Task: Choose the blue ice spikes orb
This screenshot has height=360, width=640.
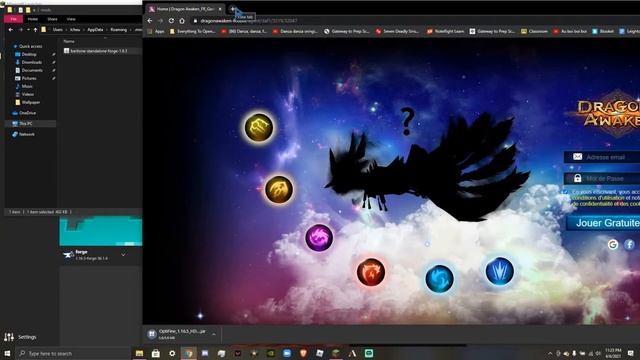Action: click(x=500, y=271)
